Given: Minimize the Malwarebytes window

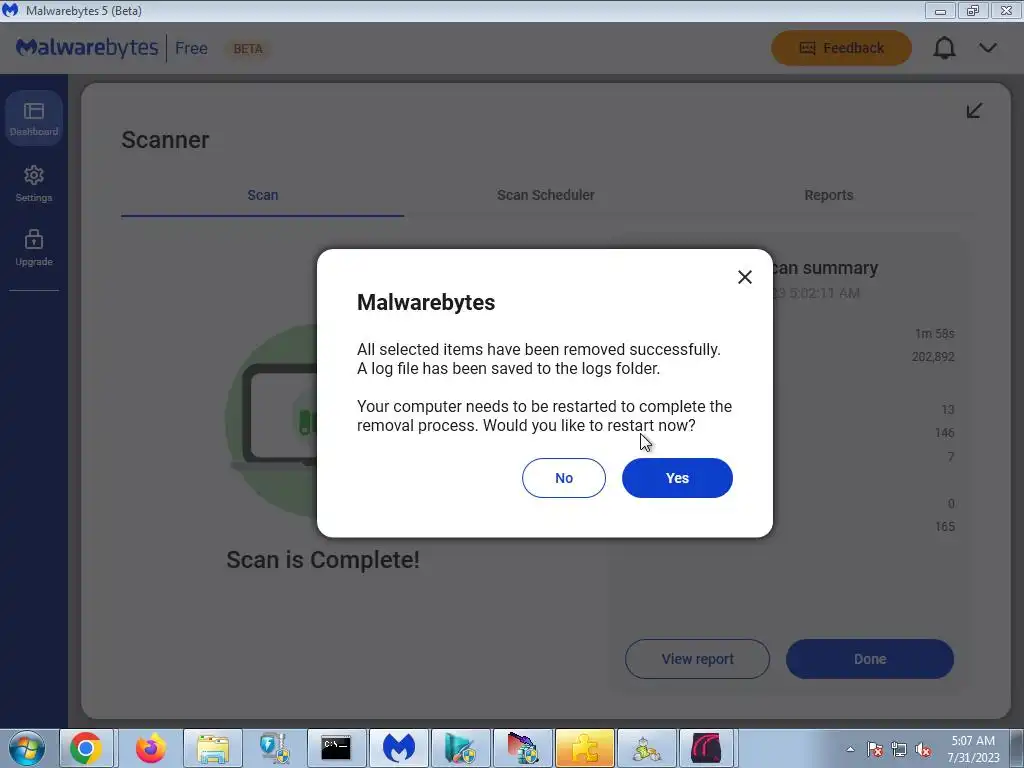Looking at the screenshot, I should [940, 10].
